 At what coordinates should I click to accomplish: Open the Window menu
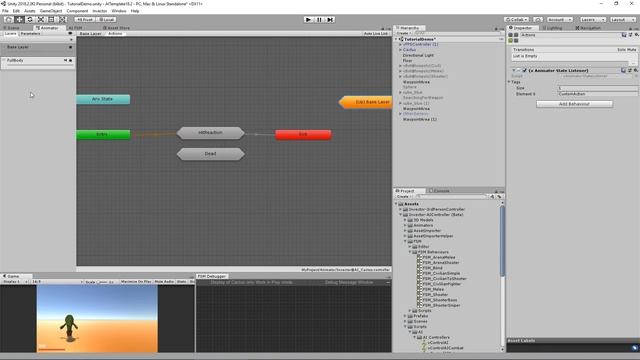(119, 11)
